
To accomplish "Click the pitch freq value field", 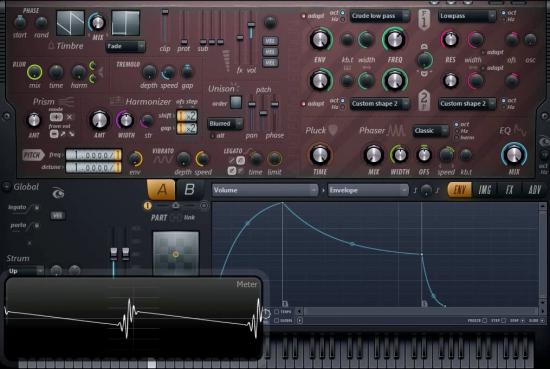I will (94, 155).
